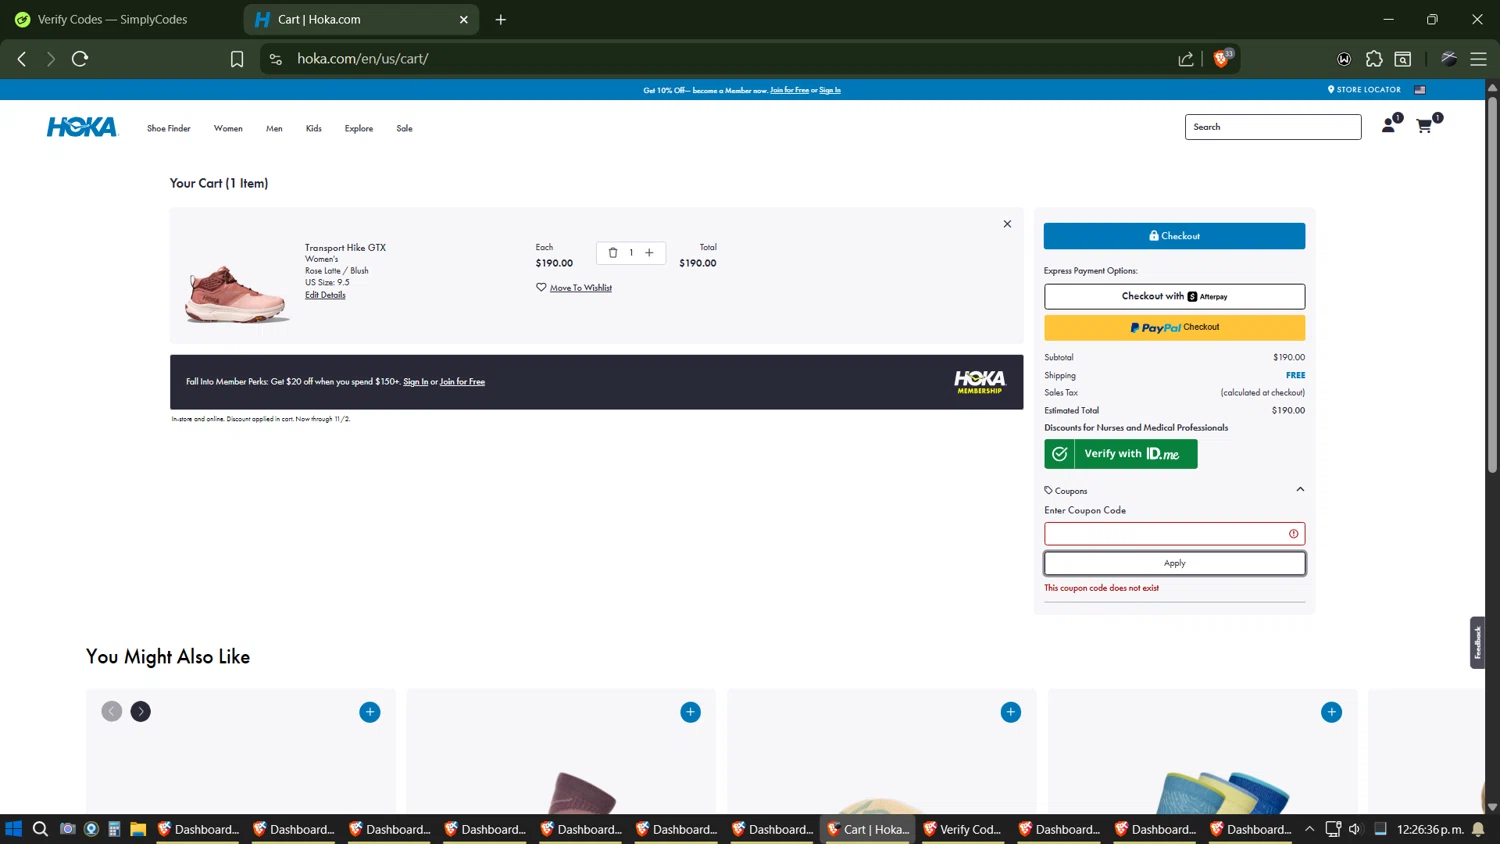Open the account profile icon
This screenshot has height=844, width=1500.
[x=1388, y=126]
